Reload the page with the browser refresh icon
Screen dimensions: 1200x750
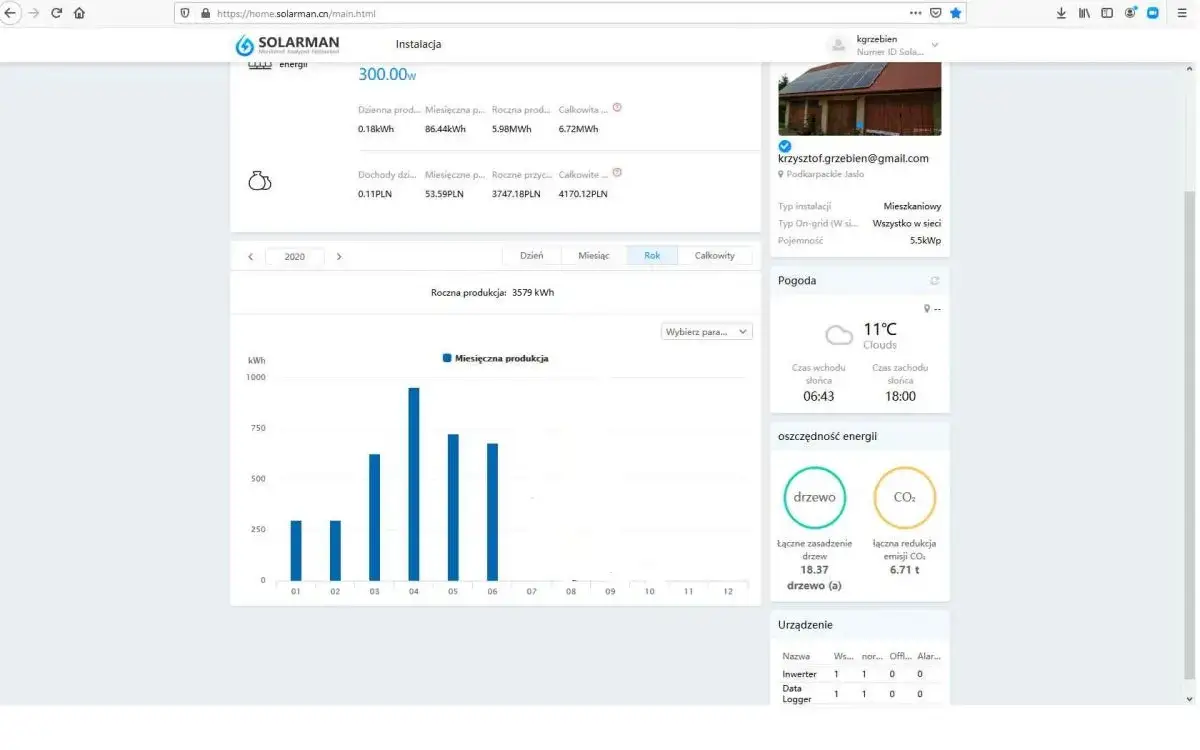(x=56, y=13)
